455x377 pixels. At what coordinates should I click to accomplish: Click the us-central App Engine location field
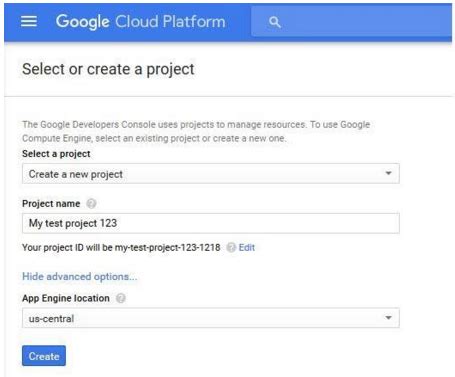pyautogui.click(x=211, y=318)
